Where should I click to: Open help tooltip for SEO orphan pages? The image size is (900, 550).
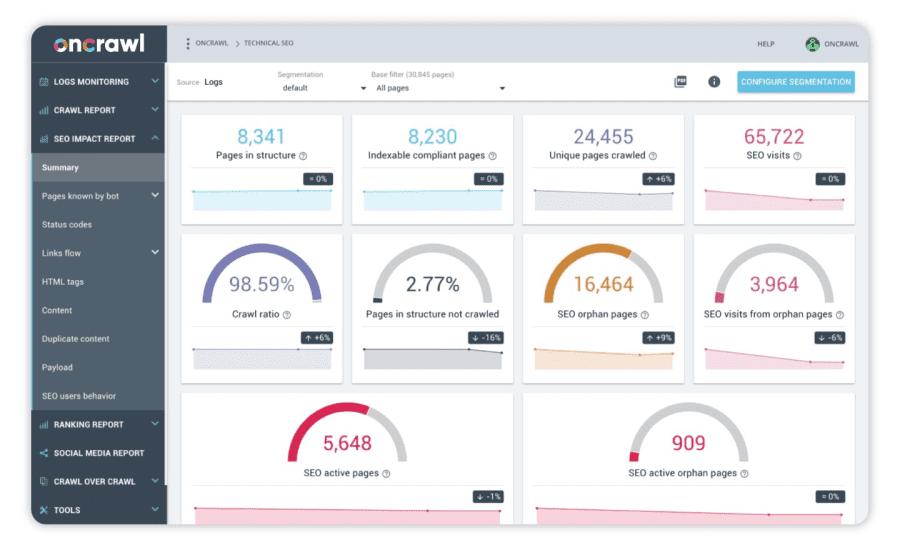645,315
